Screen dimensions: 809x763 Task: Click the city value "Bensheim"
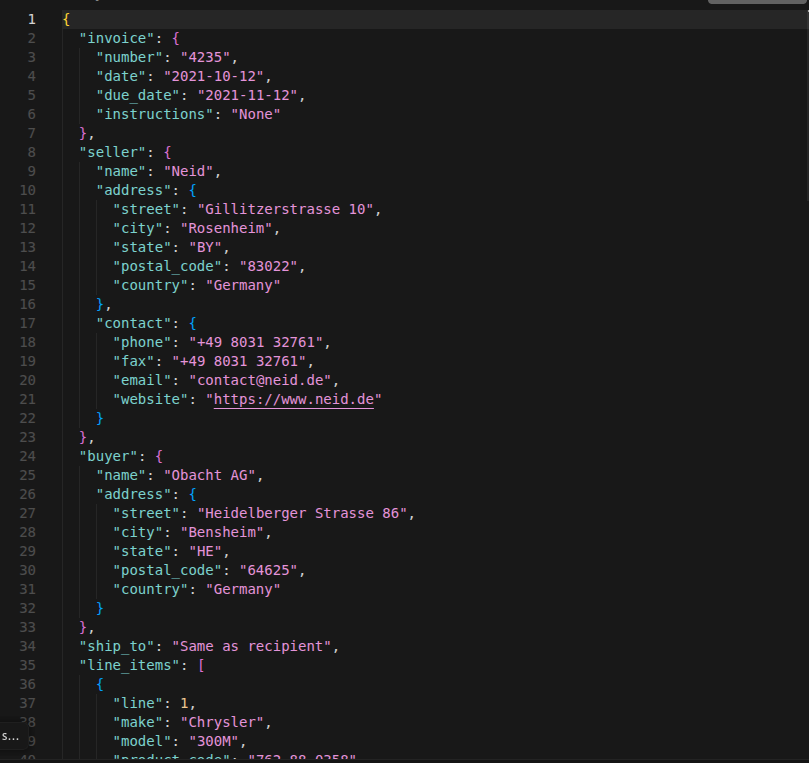(x=222, y=533)
